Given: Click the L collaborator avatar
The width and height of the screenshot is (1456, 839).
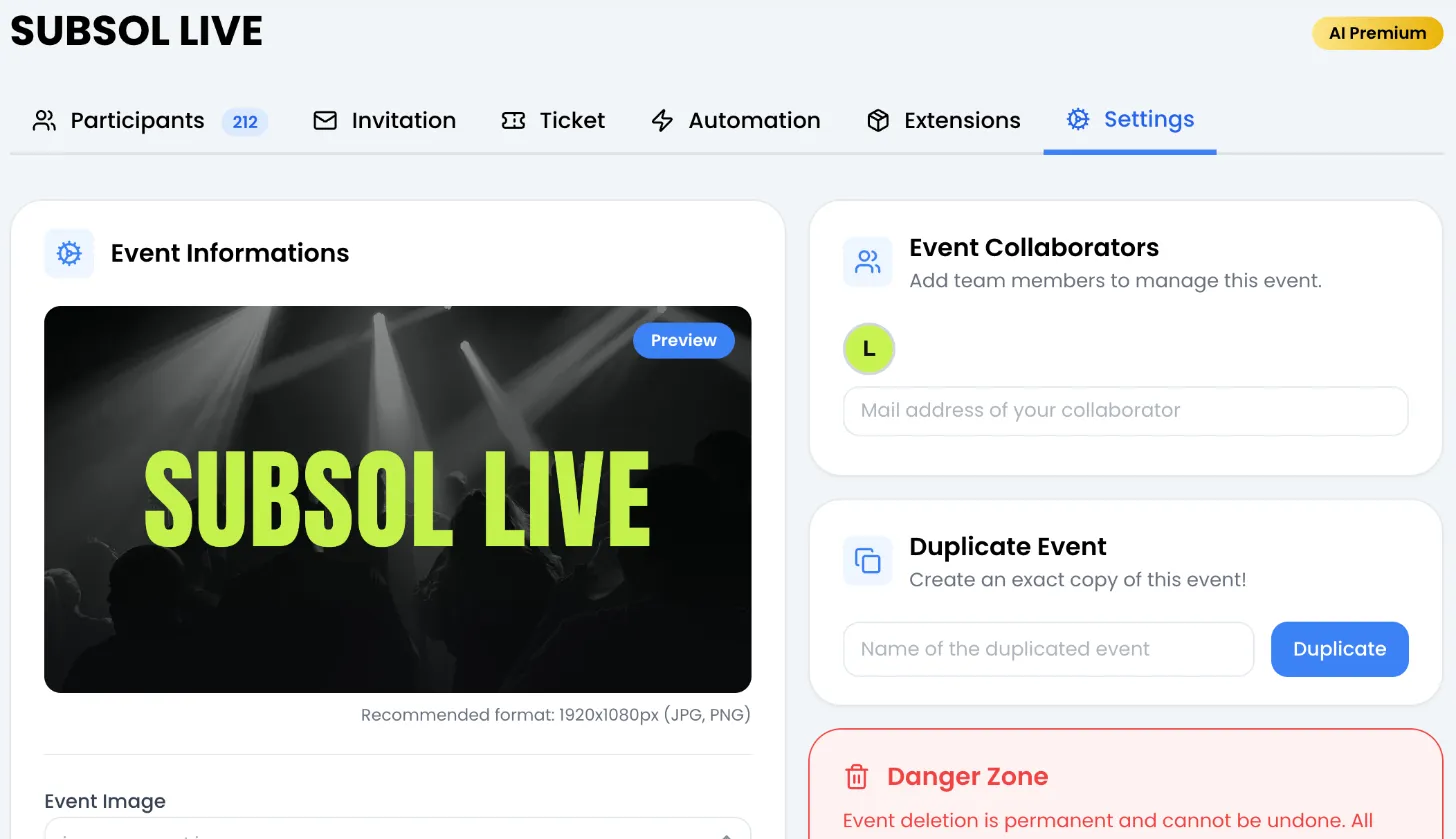Looking at the screenshot, I should [869, 349].
